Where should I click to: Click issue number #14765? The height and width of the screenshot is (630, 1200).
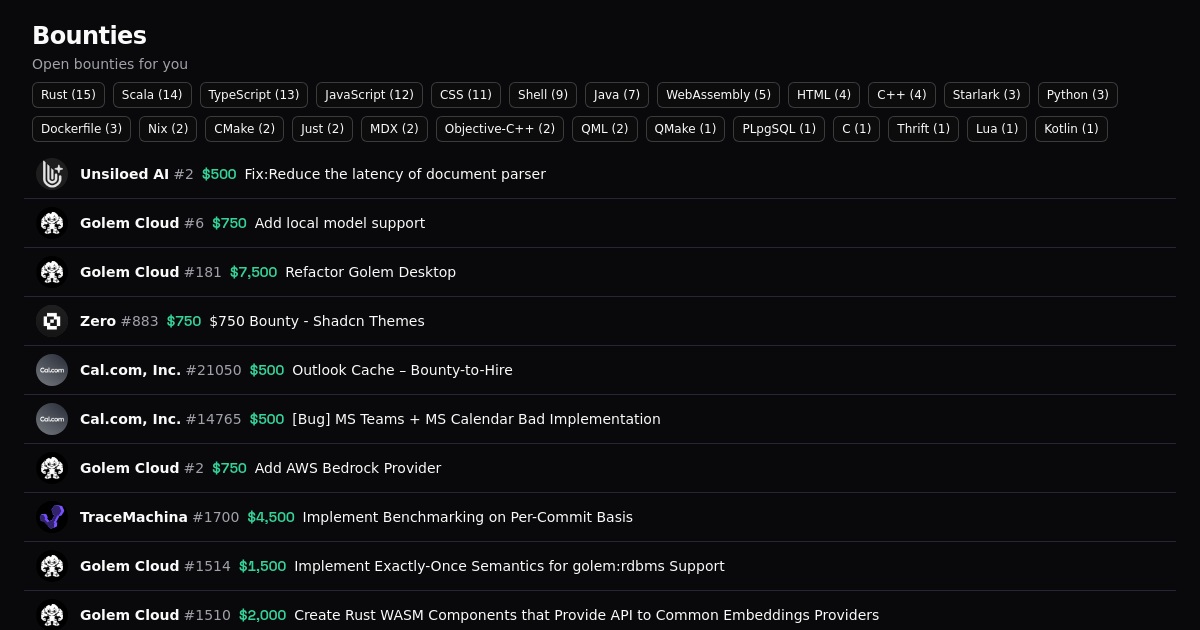click(x=214, y=419)
